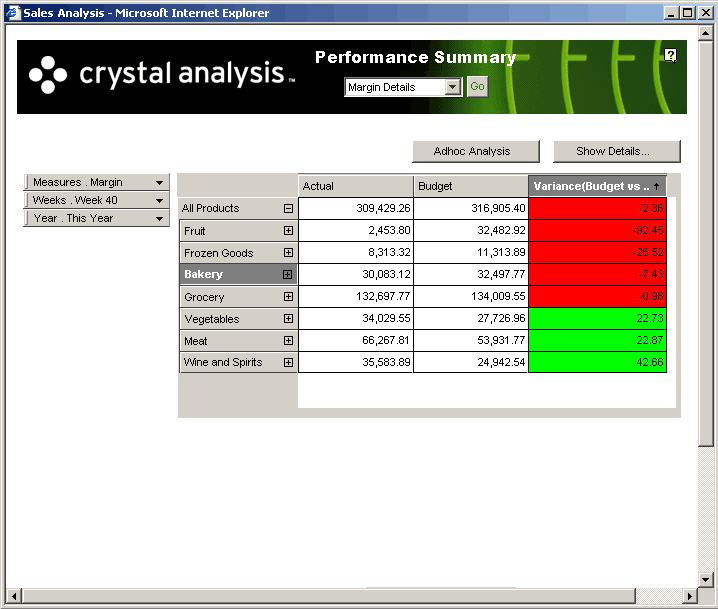This screenshot has height=609, width=718.
Task: Expand the Vegetables category
Action: pos(288,318)
